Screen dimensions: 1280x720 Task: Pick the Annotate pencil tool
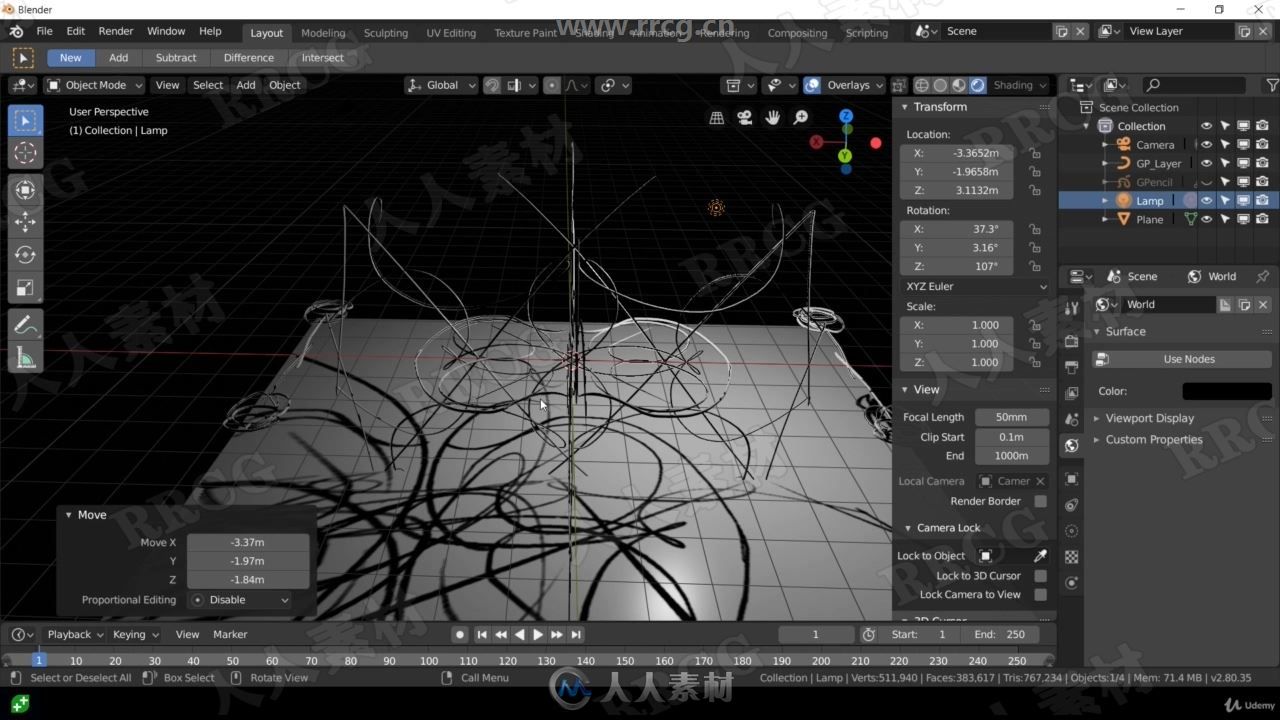(x=26, y=324)
